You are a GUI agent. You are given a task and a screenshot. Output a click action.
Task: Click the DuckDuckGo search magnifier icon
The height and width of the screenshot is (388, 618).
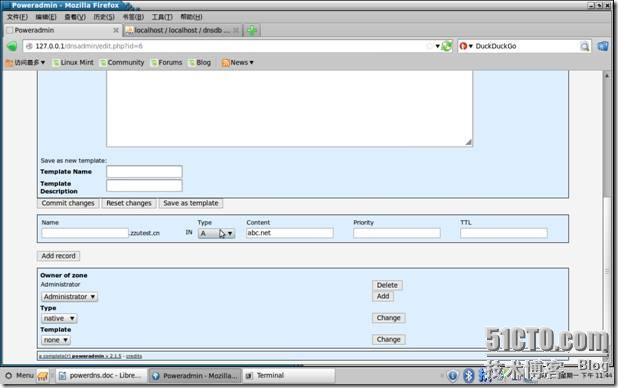[584, 47]
